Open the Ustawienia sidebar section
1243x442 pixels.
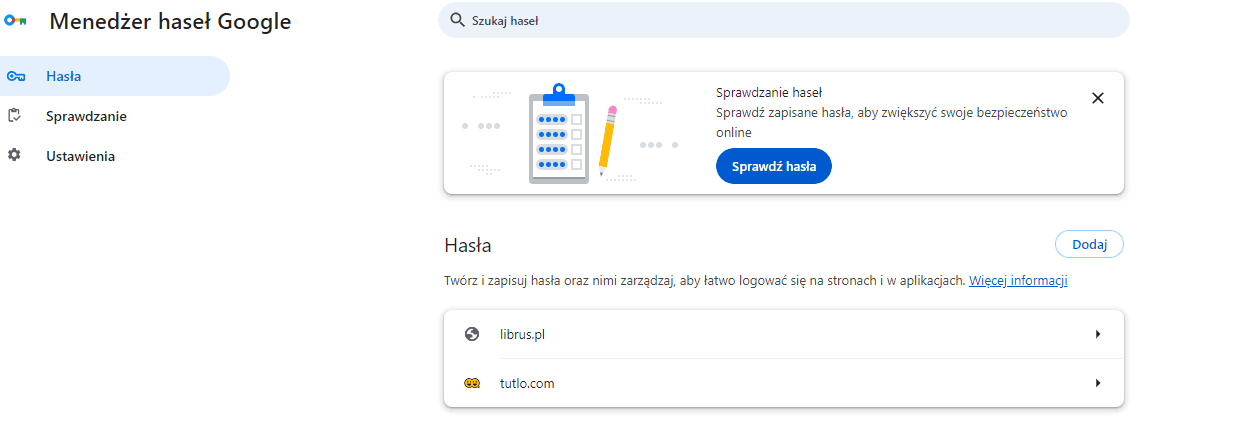[113, 156]
